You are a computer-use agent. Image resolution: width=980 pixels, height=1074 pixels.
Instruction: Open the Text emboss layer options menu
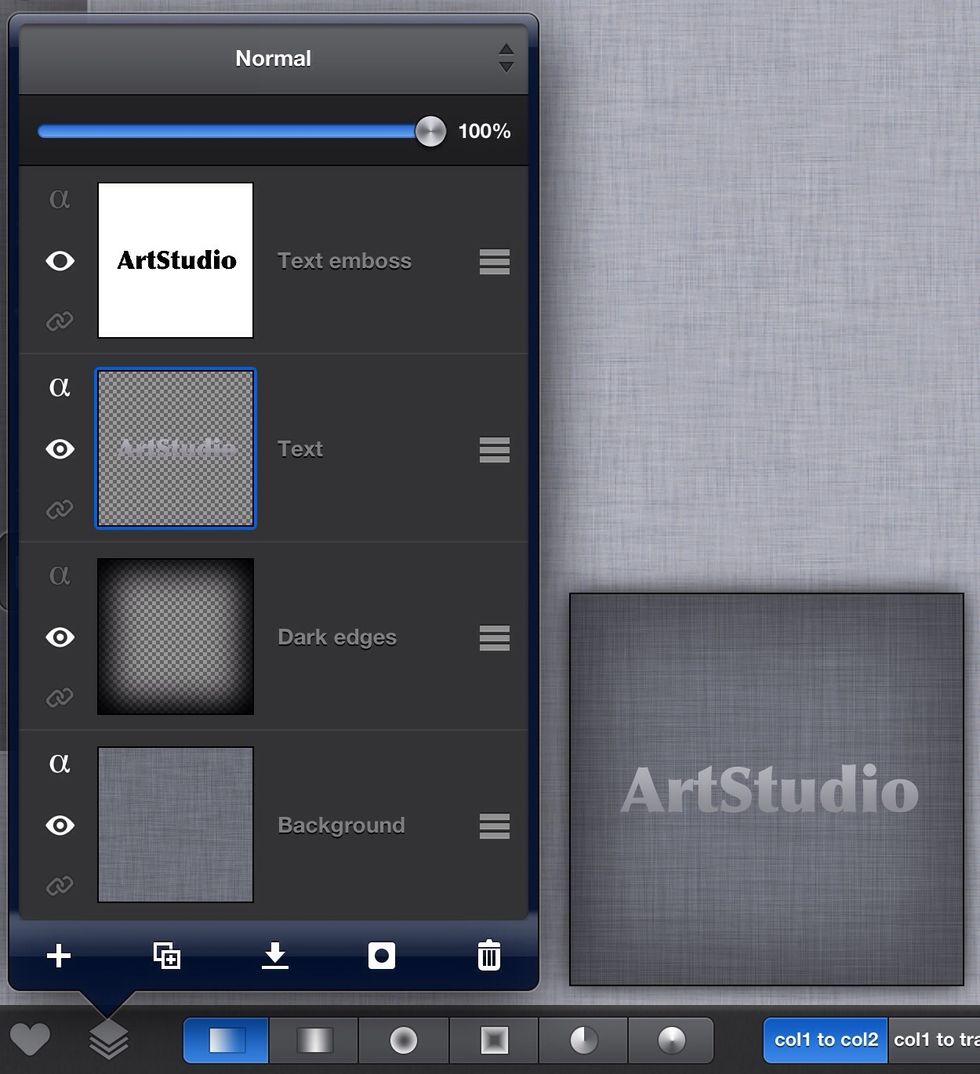coord(494,261)
